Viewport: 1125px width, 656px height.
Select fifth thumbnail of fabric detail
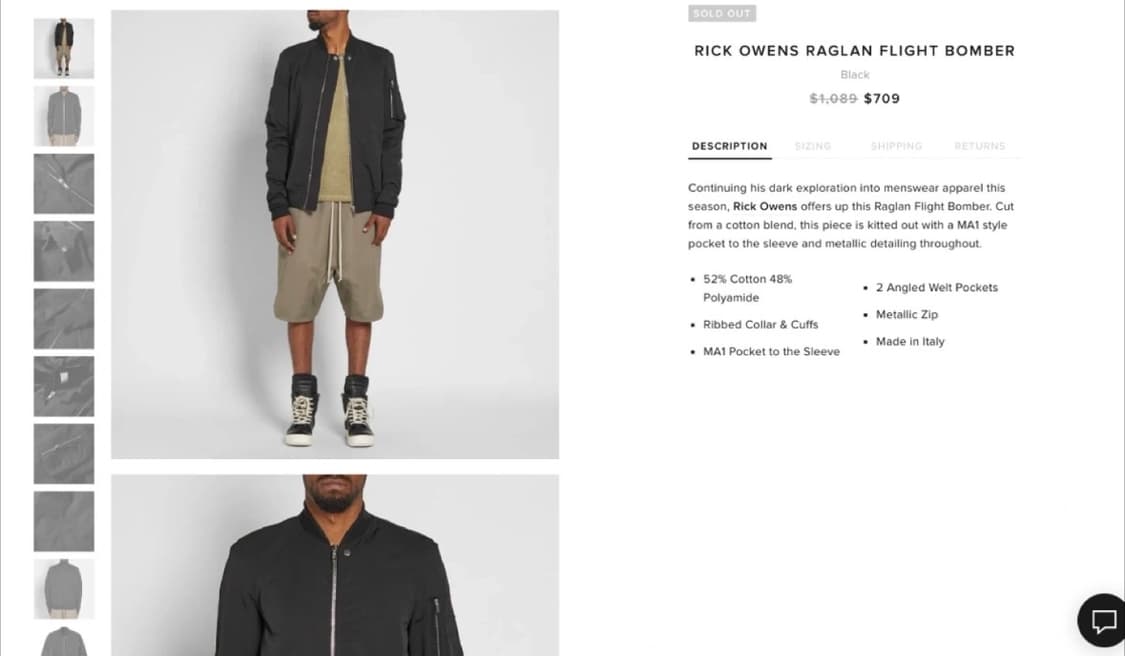tap(64, 319)
